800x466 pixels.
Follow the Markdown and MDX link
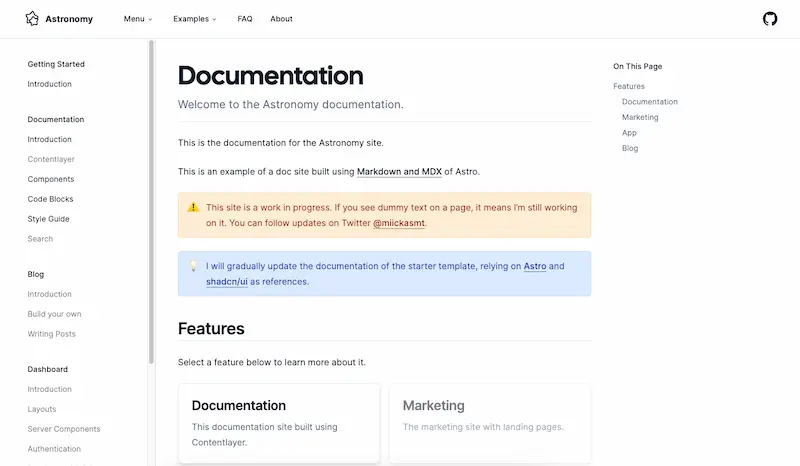point(399,172)
